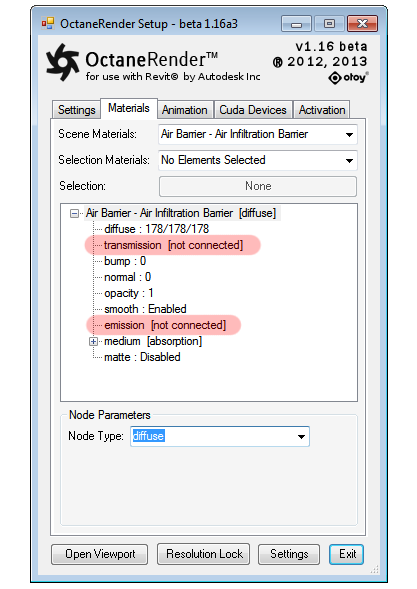The width and height of the screenshot is (417, 589).
Task: Select the bump : 0 row
Action: (x=125, y=261)
